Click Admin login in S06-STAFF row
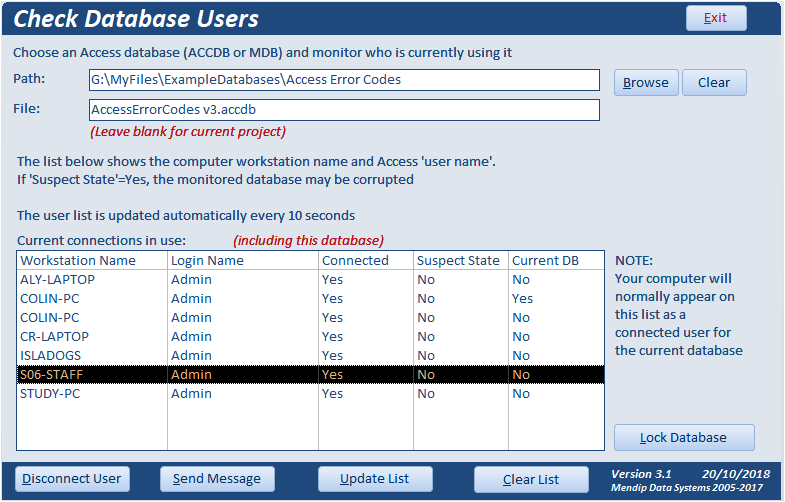Screen dimensions: 785x502 pyautogui.click(x=191, y=375)
